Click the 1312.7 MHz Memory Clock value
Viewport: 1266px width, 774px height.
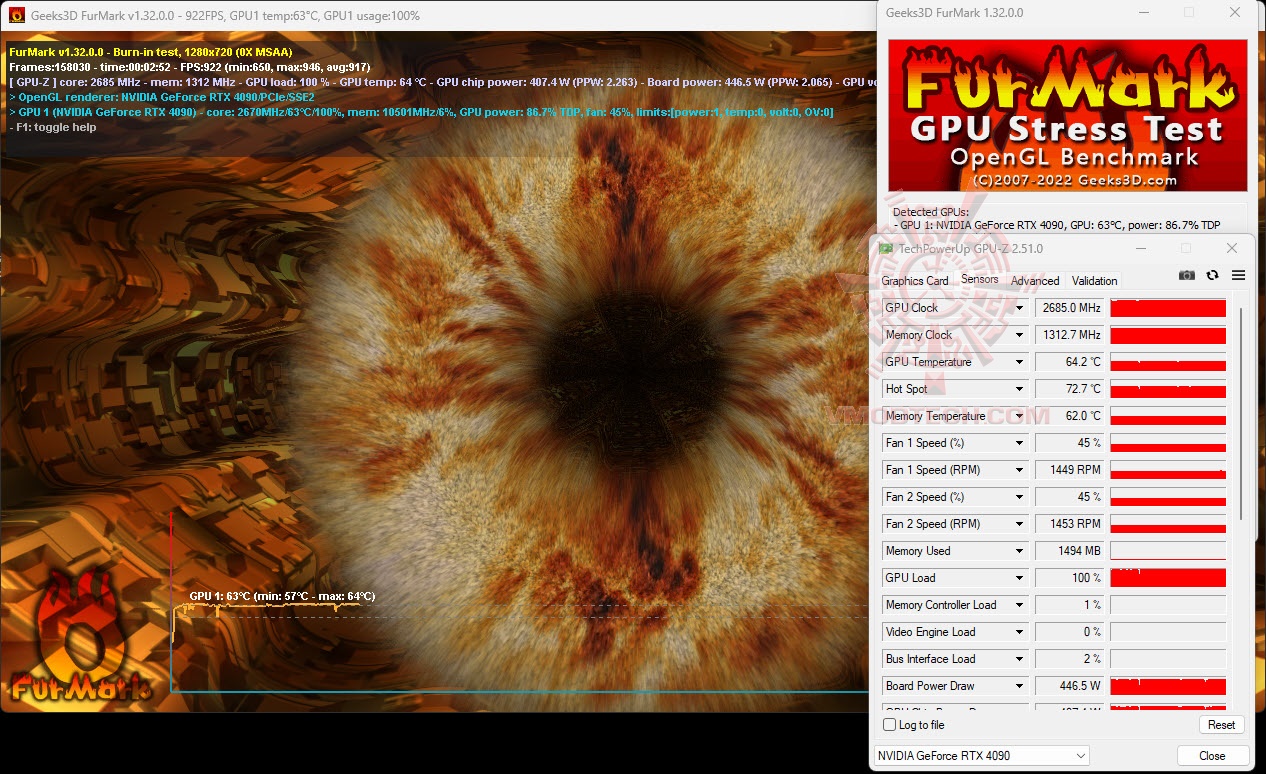1070,335
